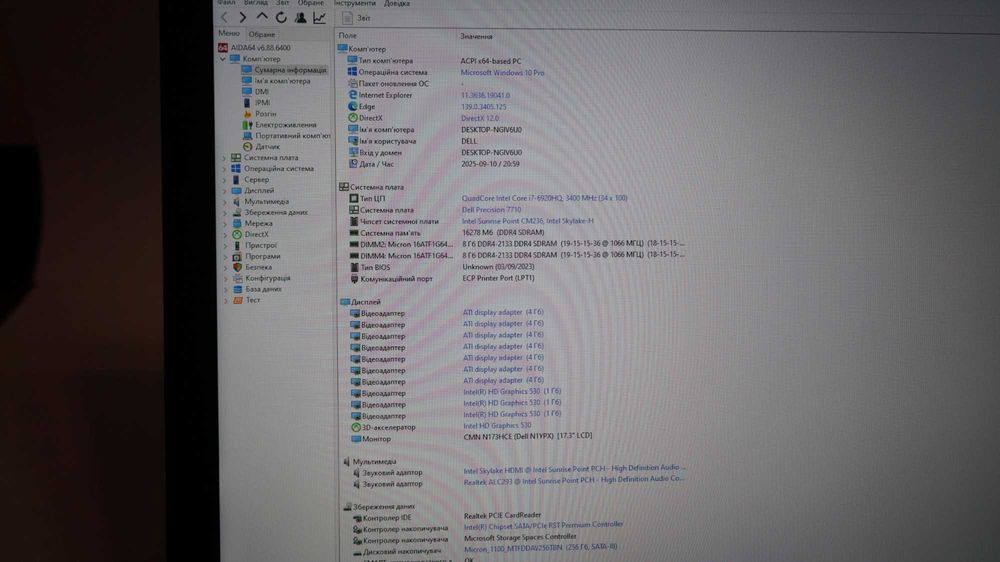This screenshot has height=562, width=1000.
Task: Open the Довідка menu
Action: (397, 3)
